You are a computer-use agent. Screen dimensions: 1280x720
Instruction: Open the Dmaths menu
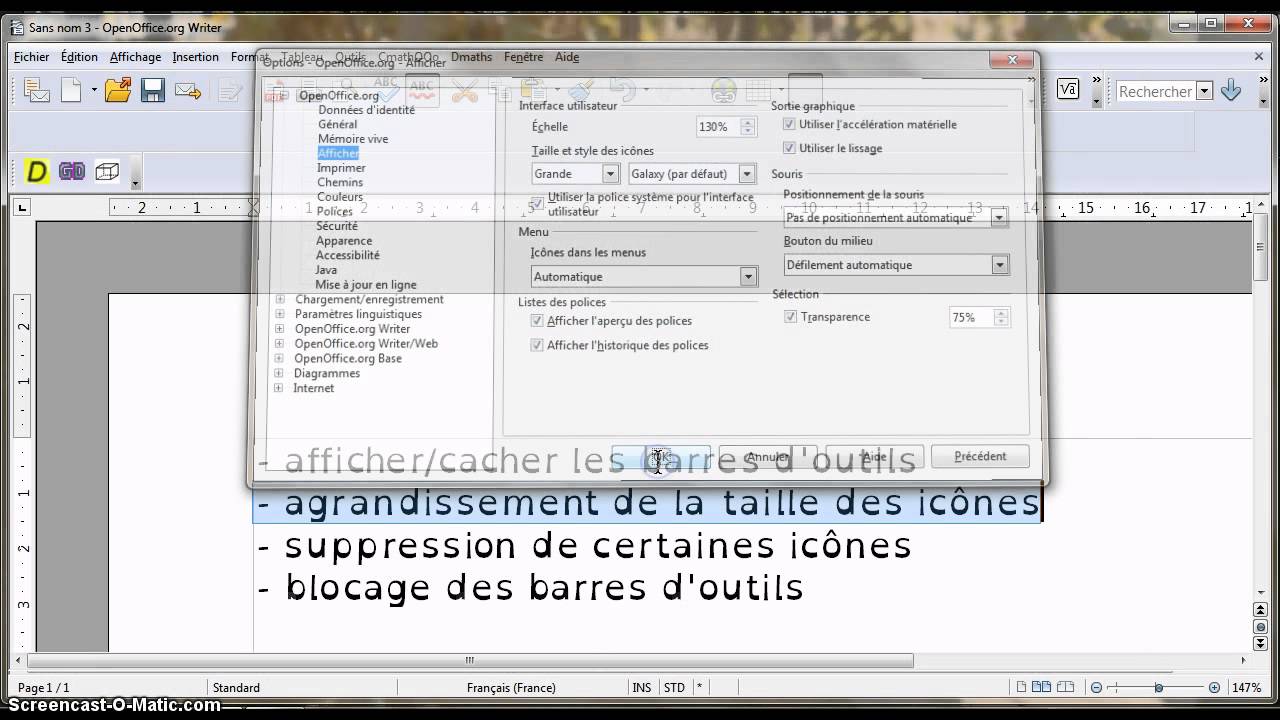471,57
